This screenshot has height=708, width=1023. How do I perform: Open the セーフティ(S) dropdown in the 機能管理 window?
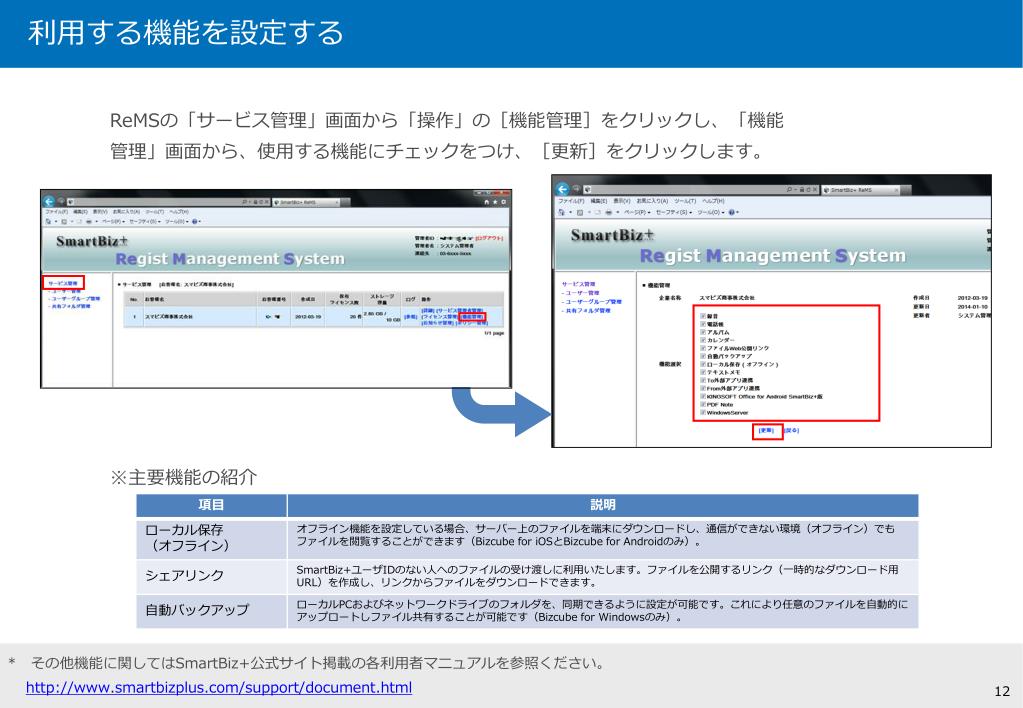pyautogui.click(x=674, y=212)
